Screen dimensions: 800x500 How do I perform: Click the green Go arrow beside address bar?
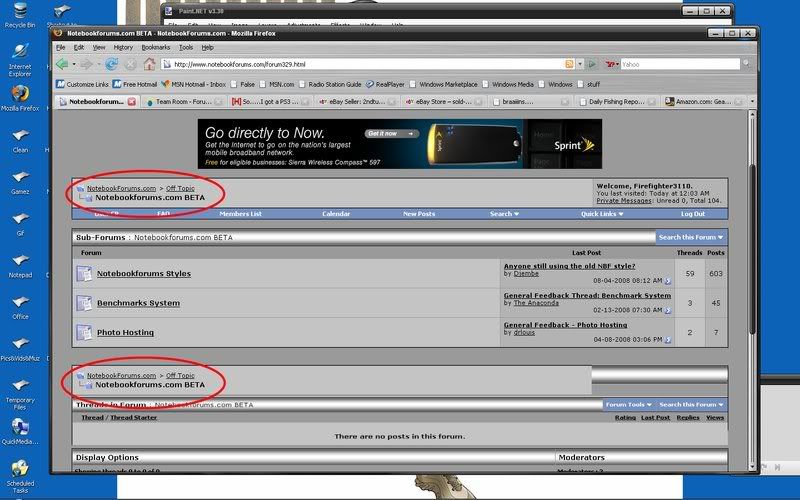click(x=592, y=64)
